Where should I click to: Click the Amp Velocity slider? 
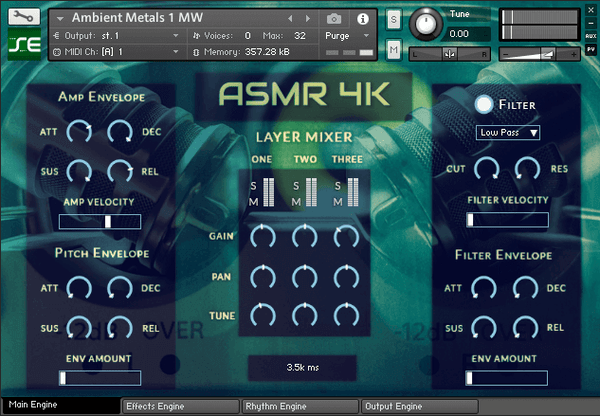coord(100,220)
